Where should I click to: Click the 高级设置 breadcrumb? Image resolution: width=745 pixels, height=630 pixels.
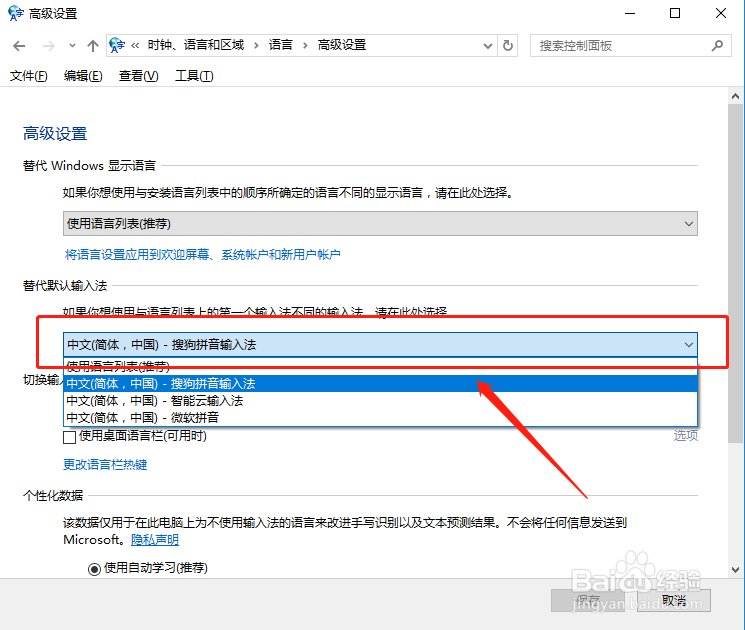[342, 45]
